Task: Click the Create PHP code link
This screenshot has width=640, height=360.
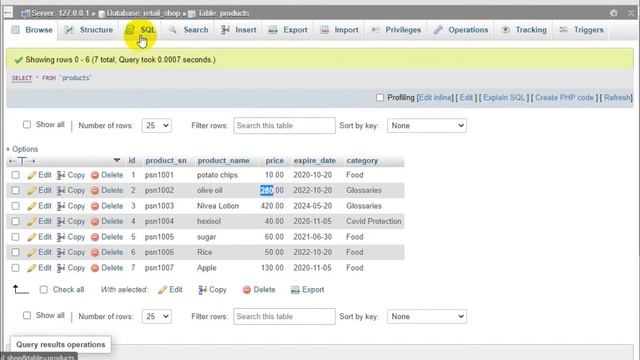Action: (x=564, y=98)
